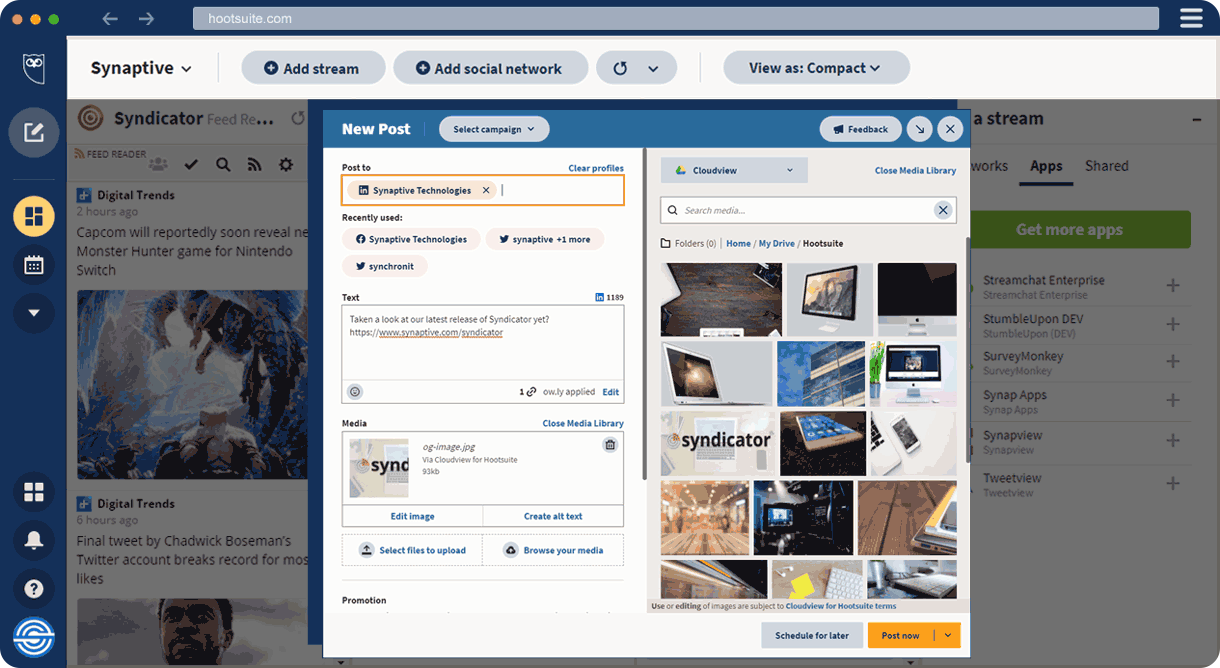1220x668 pixels.
Task: Click Create alt text button
Action: pyautogui.click(x=553, y=516)
